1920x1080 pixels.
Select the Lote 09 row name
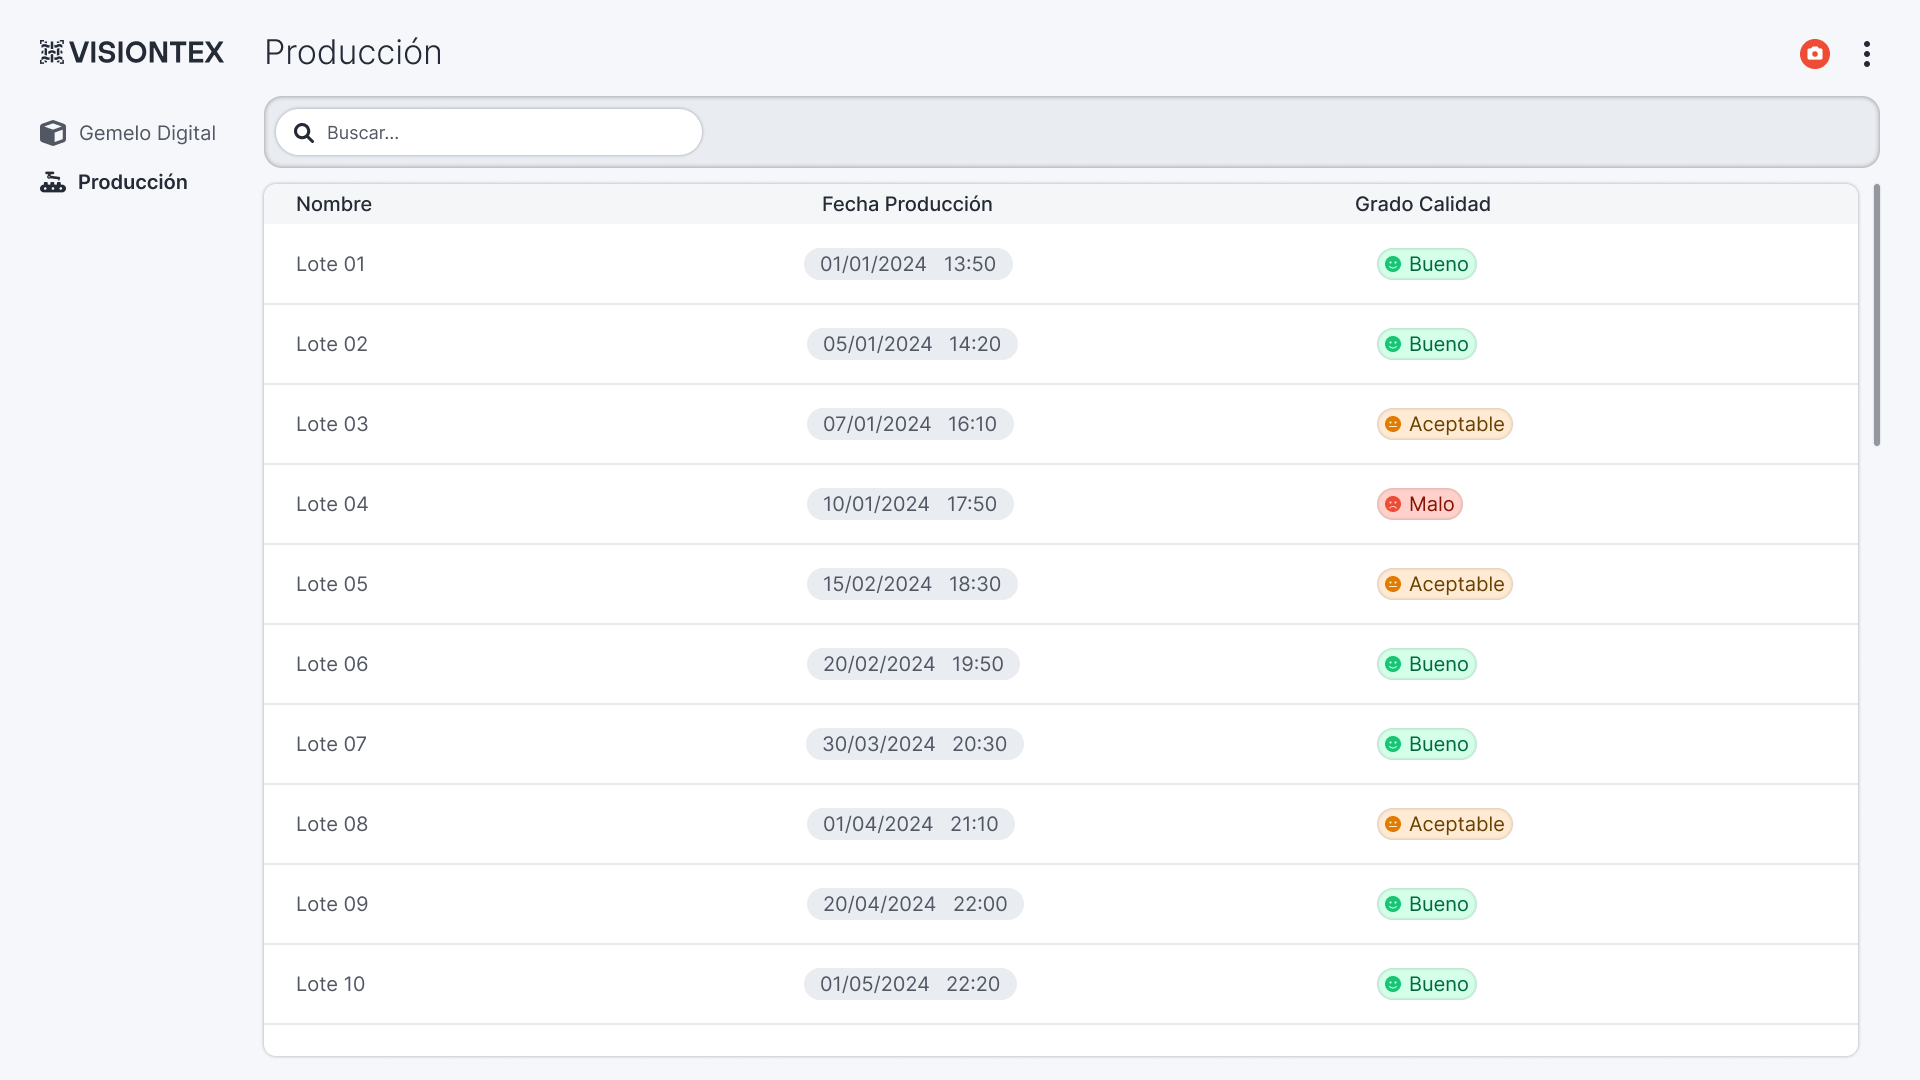(332, 904)
